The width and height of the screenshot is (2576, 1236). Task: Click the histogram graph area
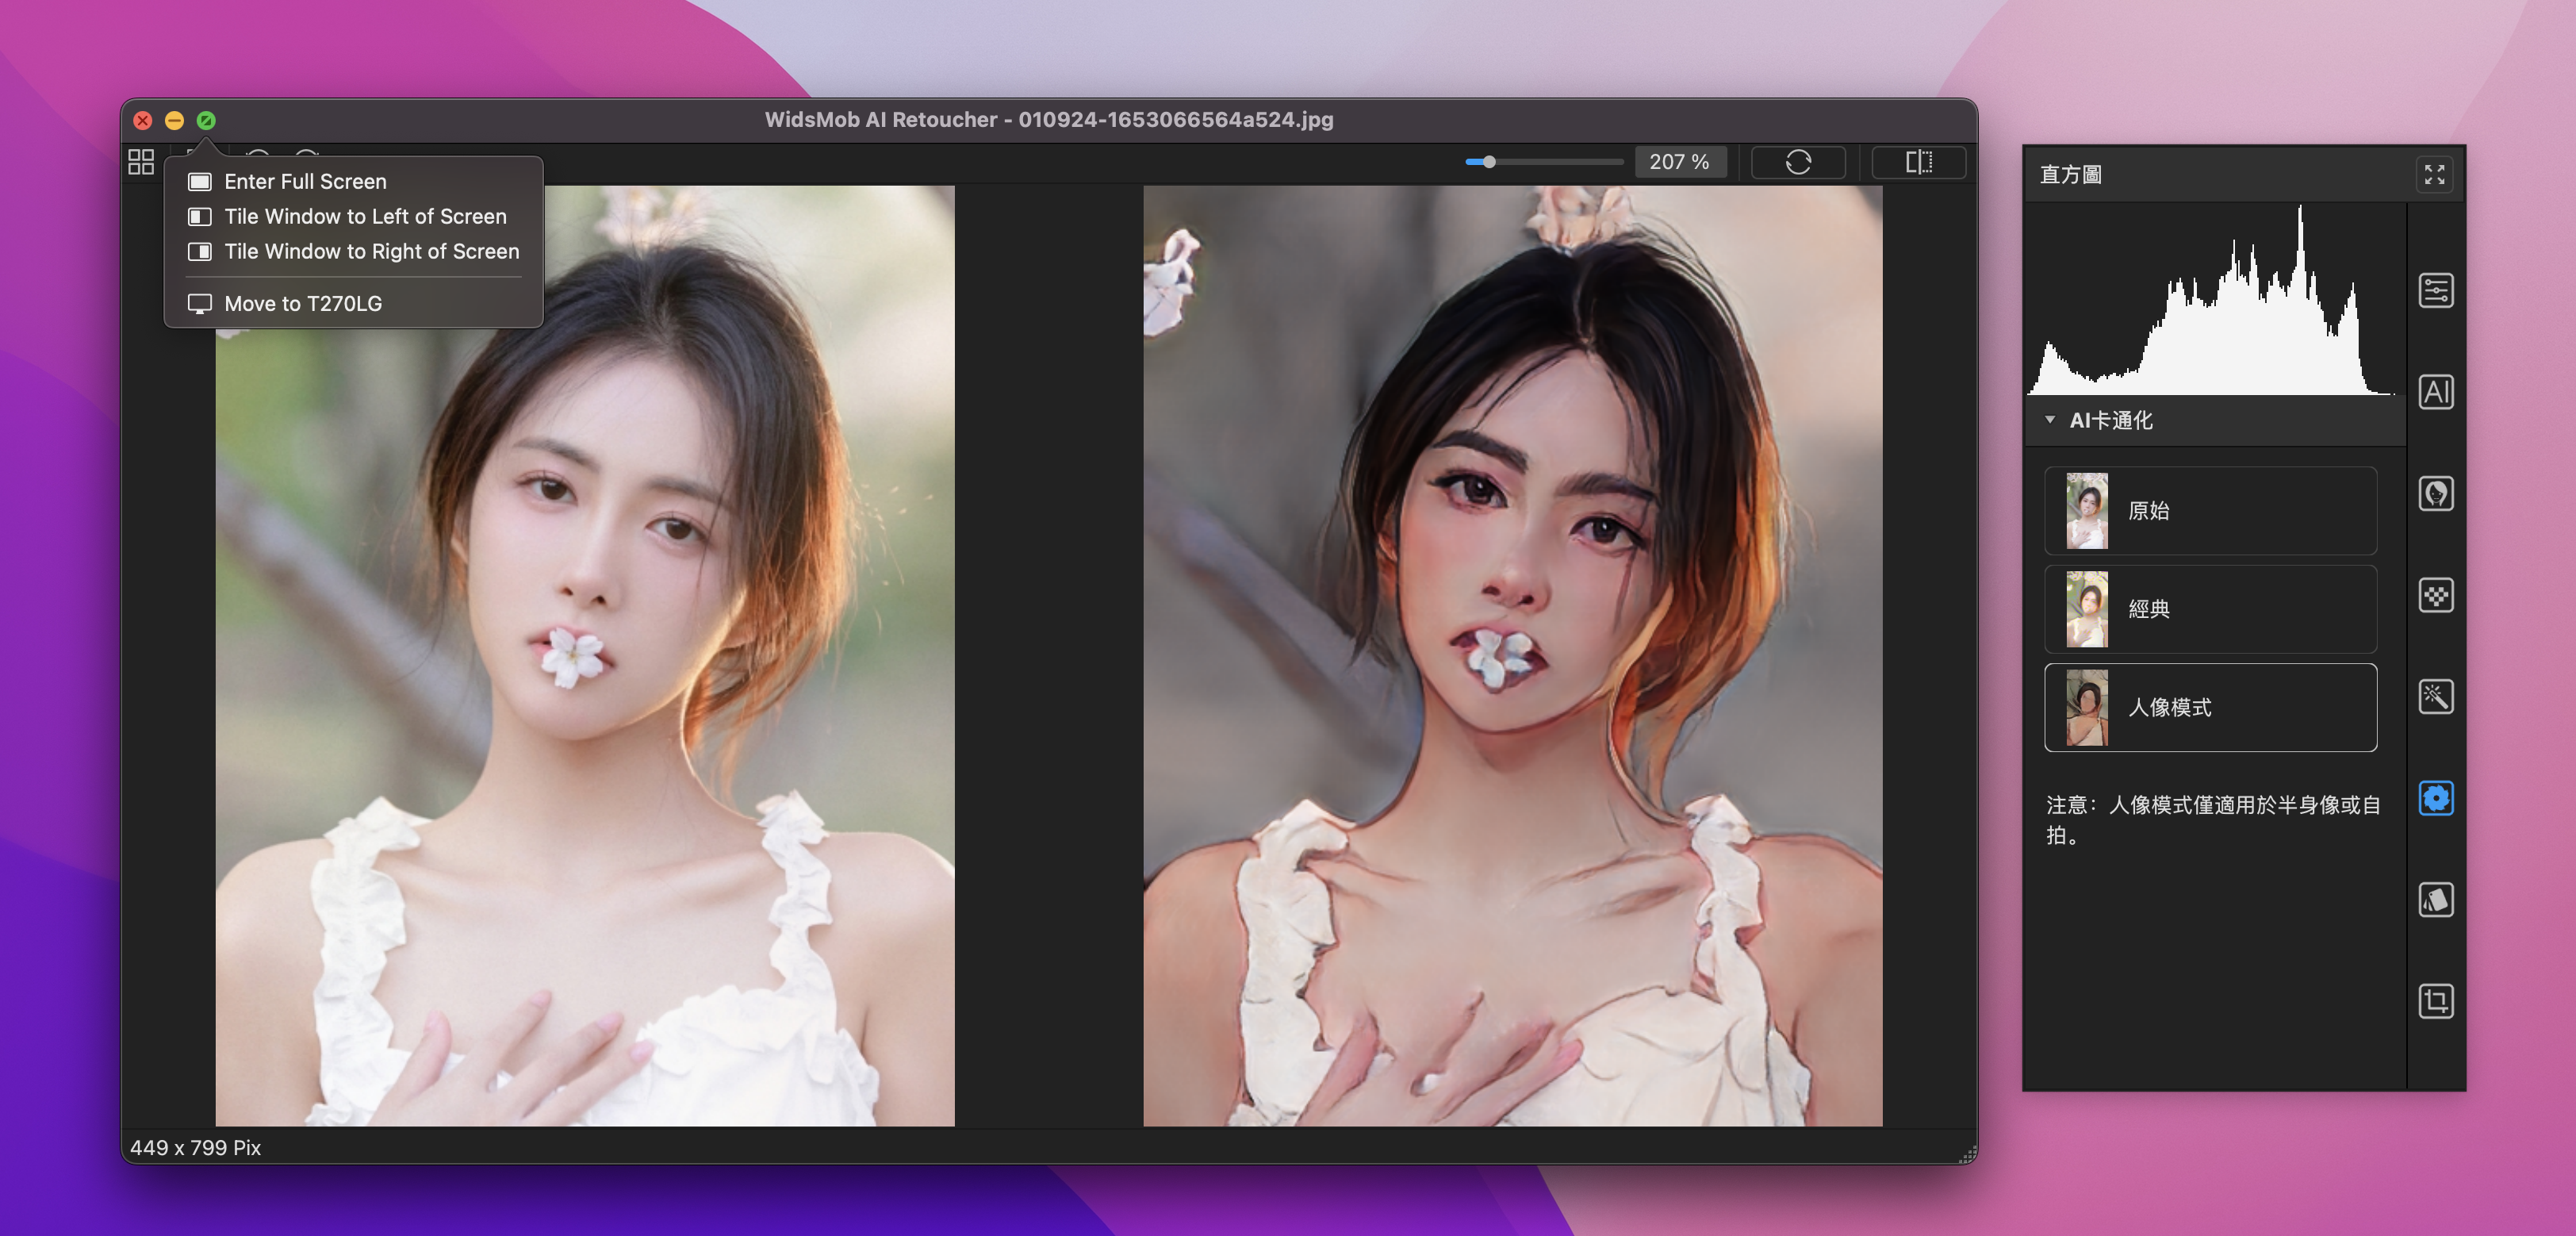(2214, 300)
